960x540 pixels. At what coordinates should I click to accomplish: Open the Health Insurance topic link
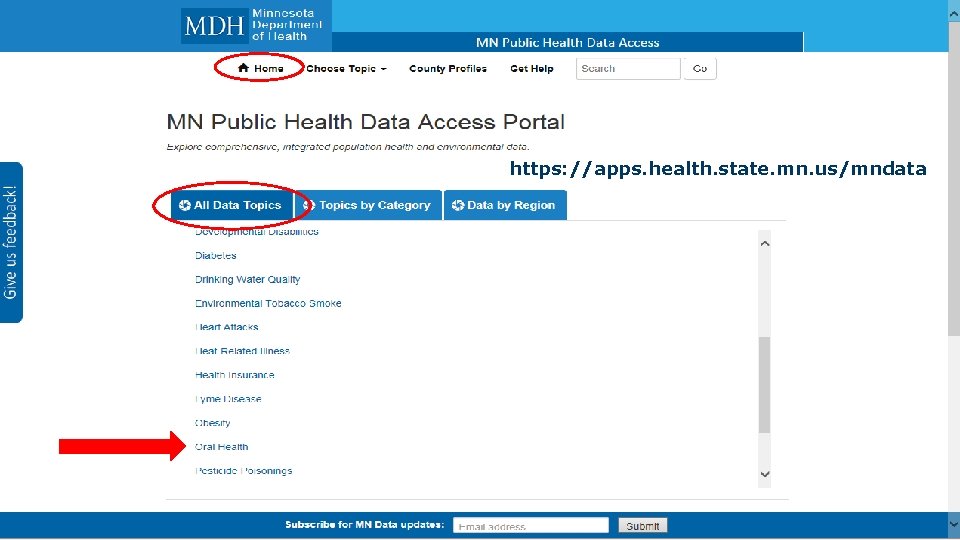click(234, 375)
